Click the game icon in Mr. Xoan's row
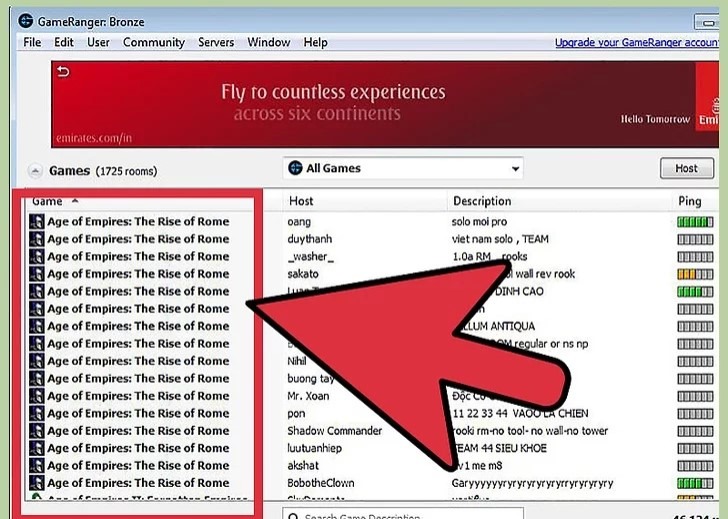The height and width of the screenshot is (519, 728). tap(37, 396)
